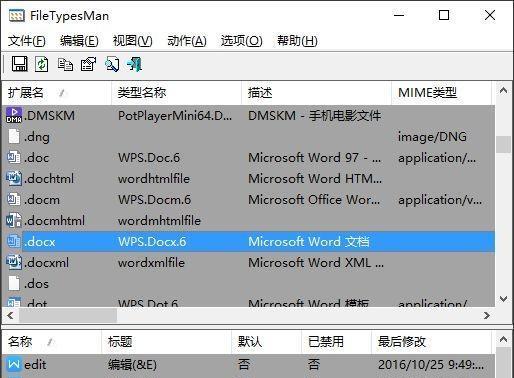This screenshot has height=378, width=514.
Task: Click the file list scroll down arrow
Action: coord(504,299)
